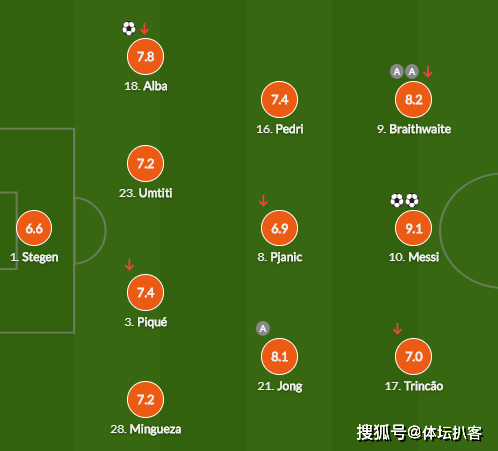Click Alba's goal ball icon
Image resolution: width=498 pixels, height=451 pixels.
(129, 29)
